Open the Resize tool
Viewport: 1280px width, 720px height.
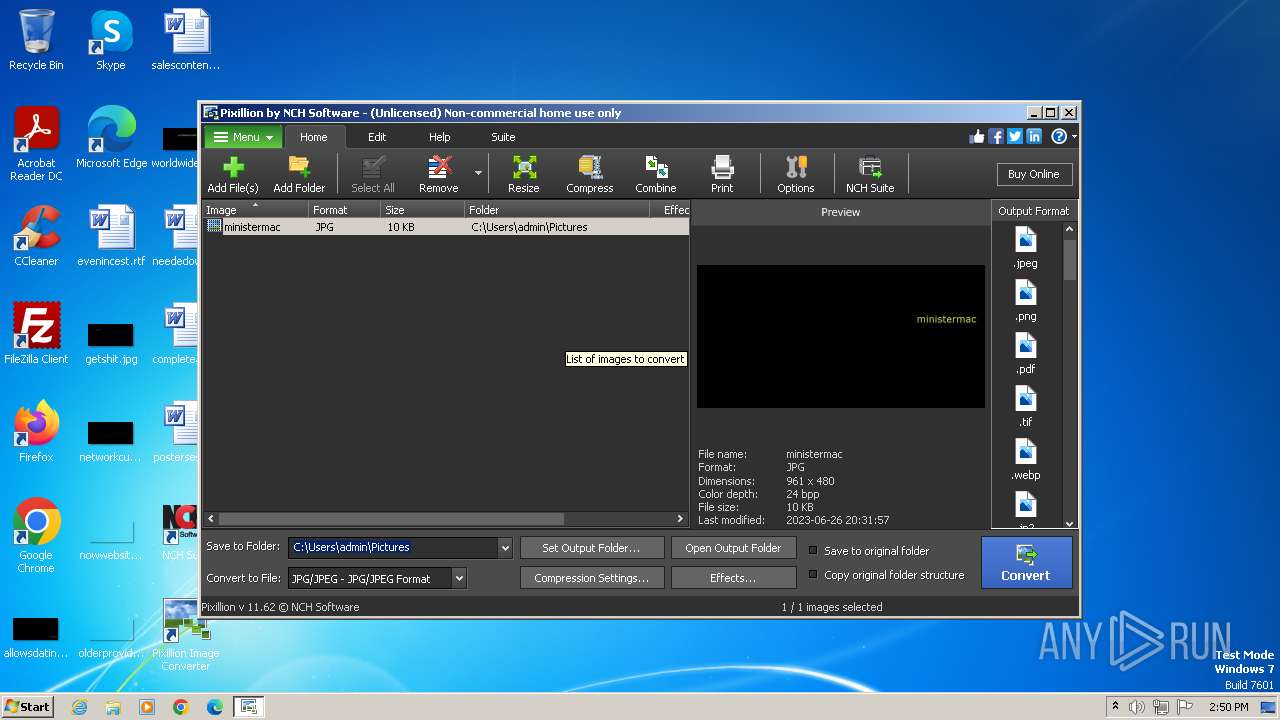click(x=523, y=174)
